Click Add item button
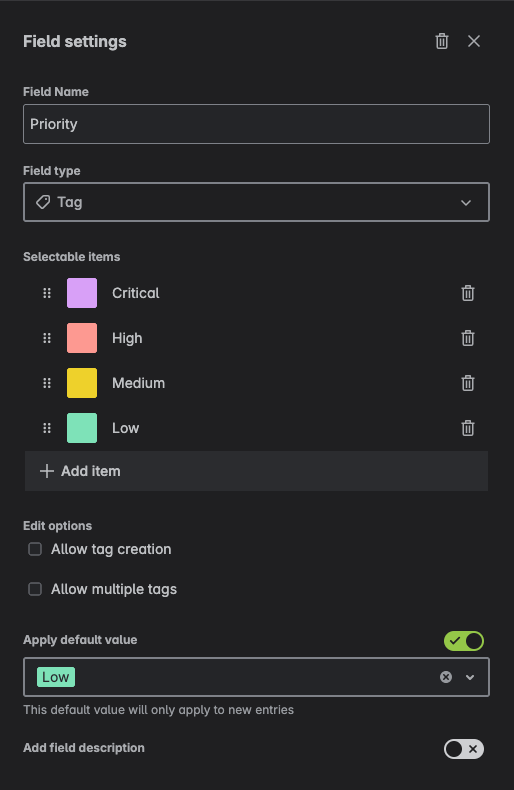514x790 pixels. [x=256, y=471]
